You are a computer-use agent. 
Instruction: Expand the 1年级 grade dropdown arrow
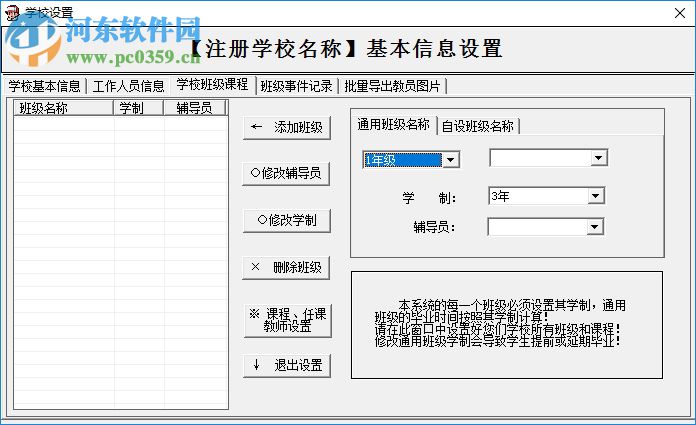coord(451,160)
